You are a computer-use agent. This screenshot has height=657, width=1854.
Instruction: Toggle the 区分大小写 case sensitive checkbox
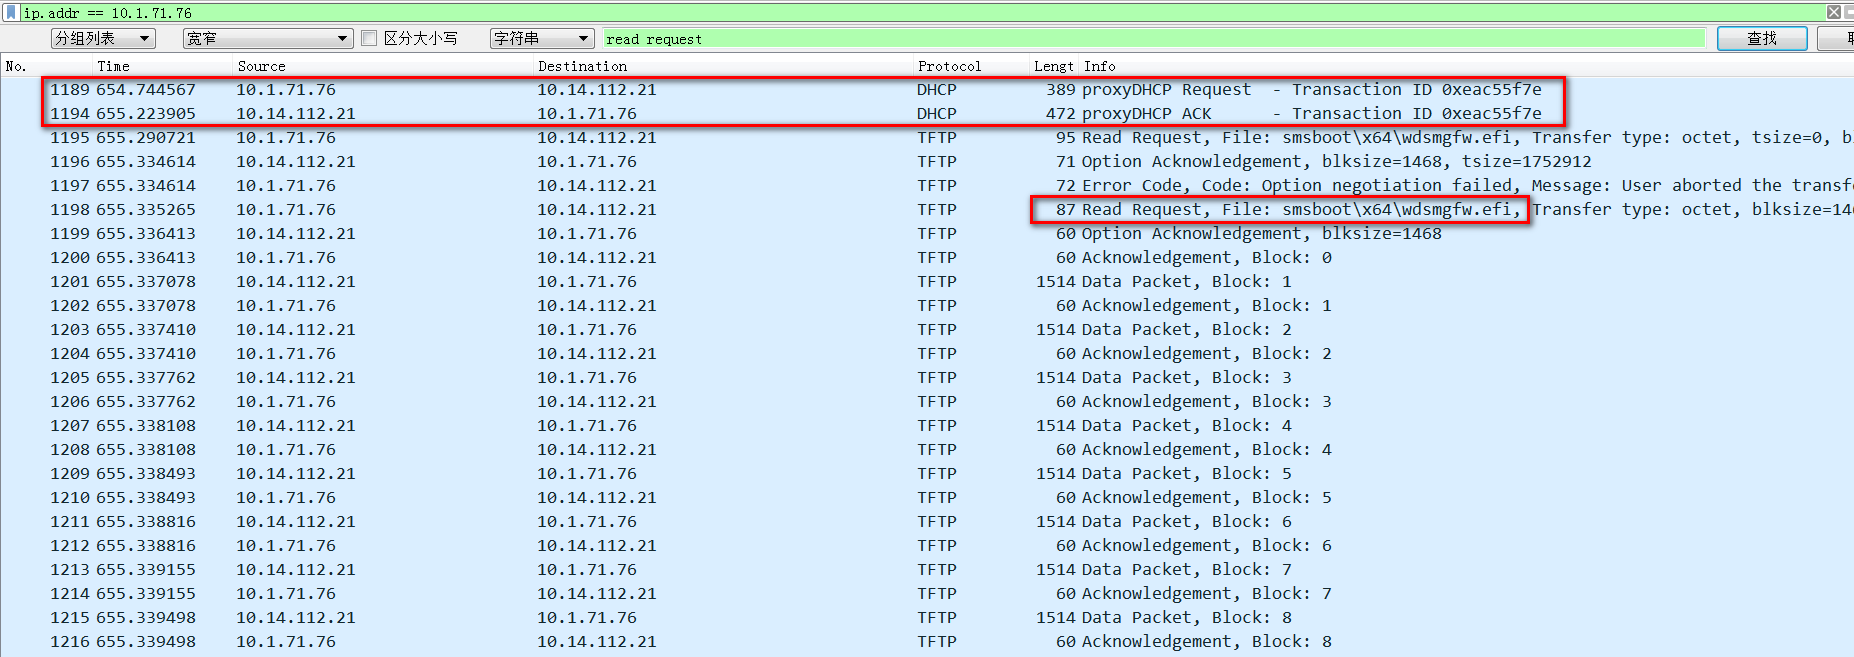369,38
